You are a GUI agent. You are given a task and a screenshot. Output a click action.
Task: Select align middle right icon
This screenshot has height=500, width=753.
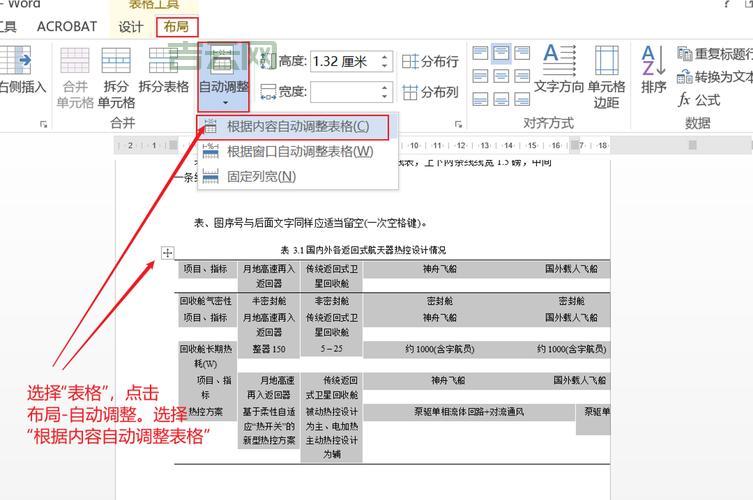pyautogui.click(x=522, y=76)
